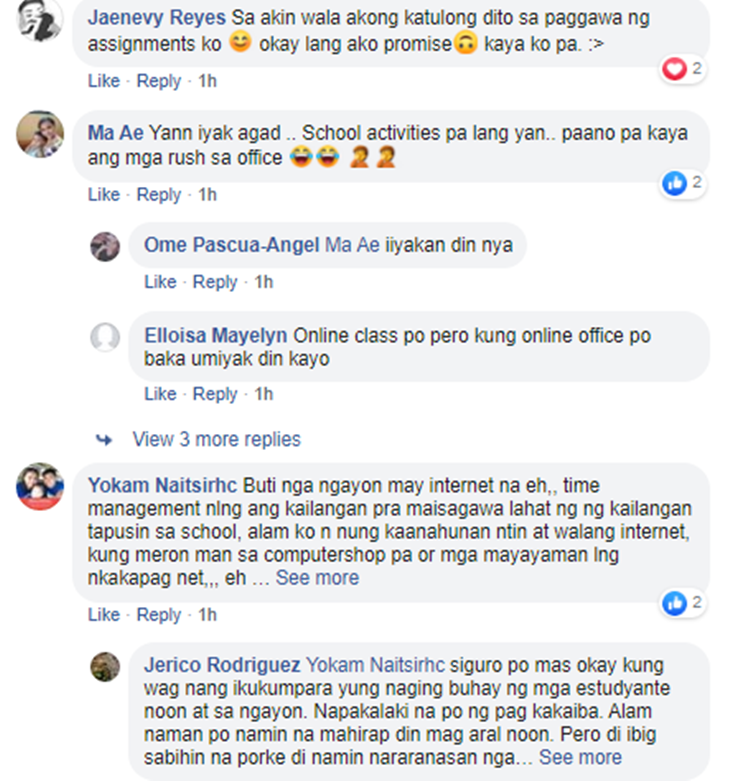Click the thumbs-up reaction icon on Ma Ae Yann's comment

coord(674,183)
